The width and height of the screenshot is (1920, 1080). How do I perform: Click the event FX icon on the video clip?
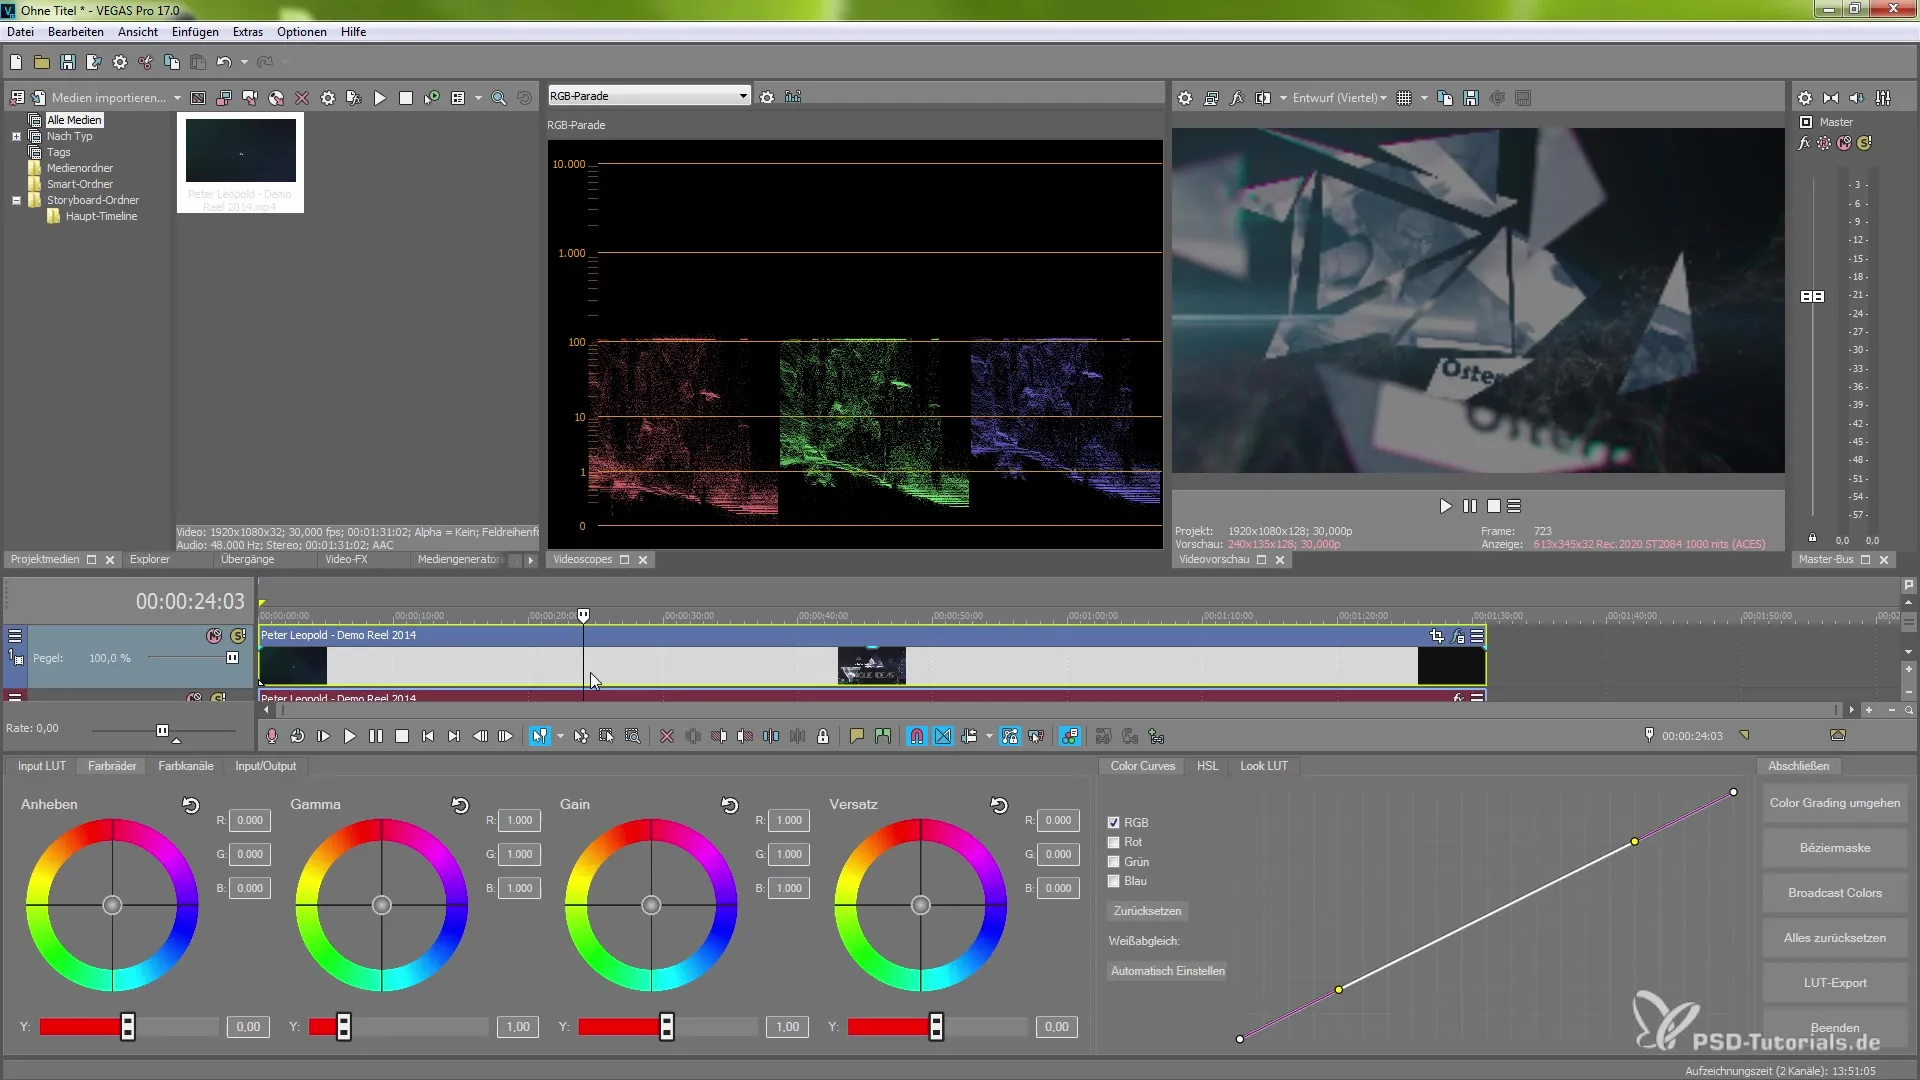coord(1458,636)
